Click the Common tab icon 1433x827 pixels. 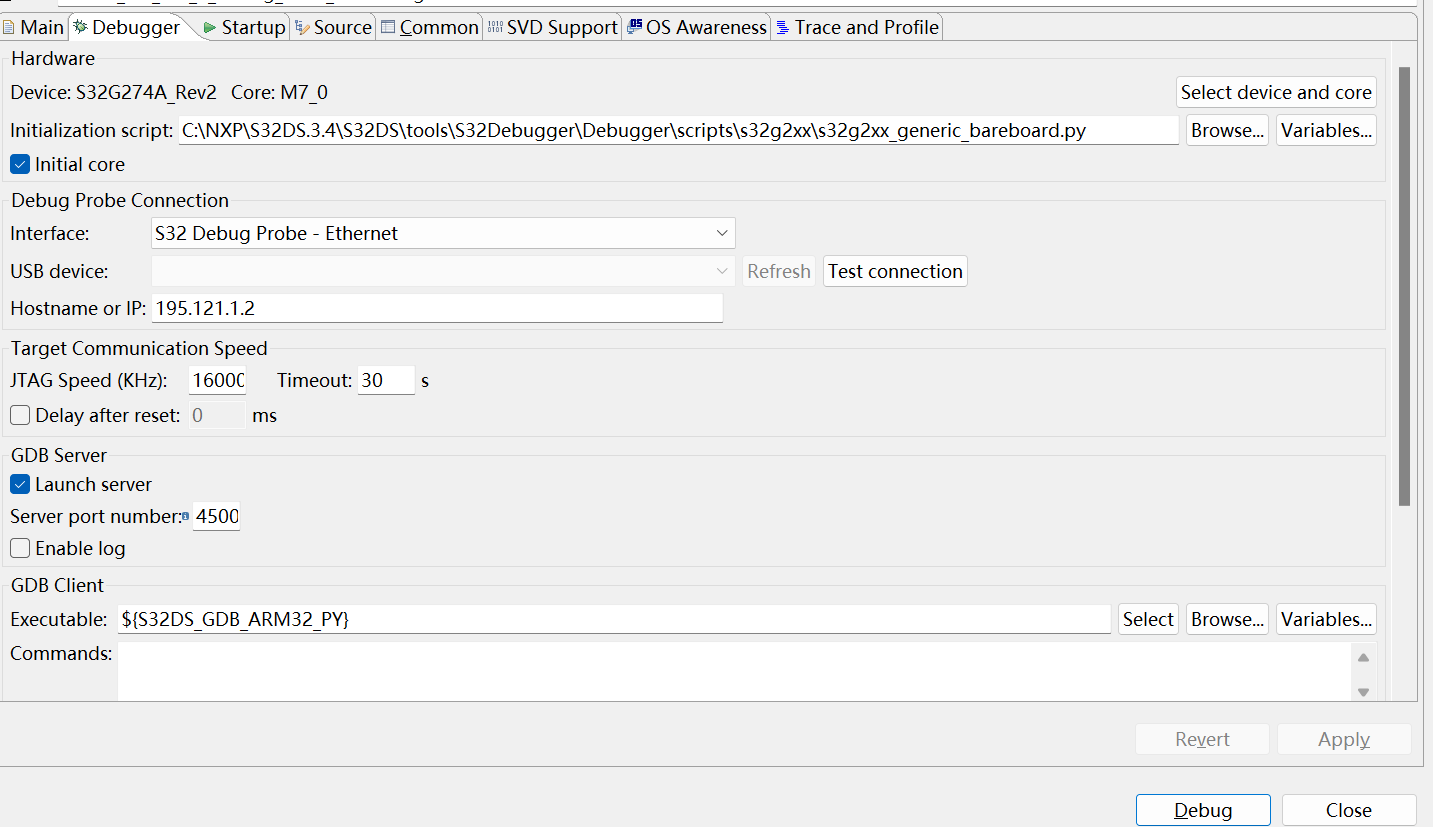[x=388, y=28]
